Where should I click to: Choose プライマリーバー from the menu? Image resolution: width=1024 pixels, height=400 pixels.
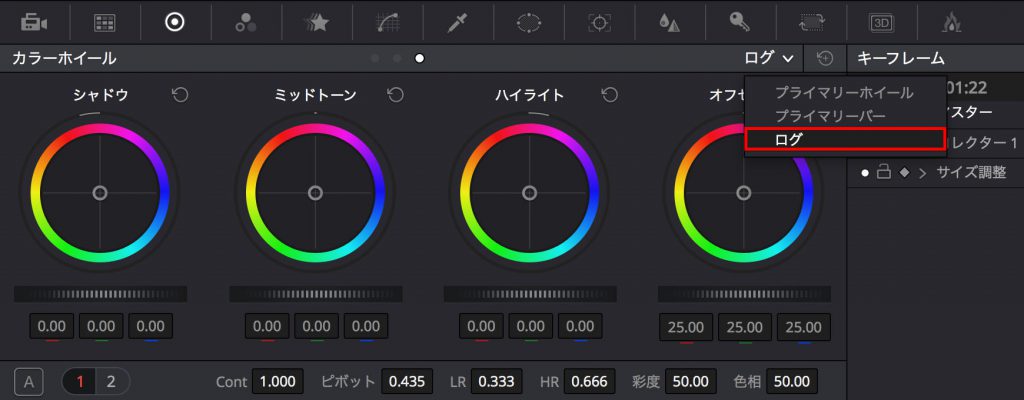[x=830, y=116]
